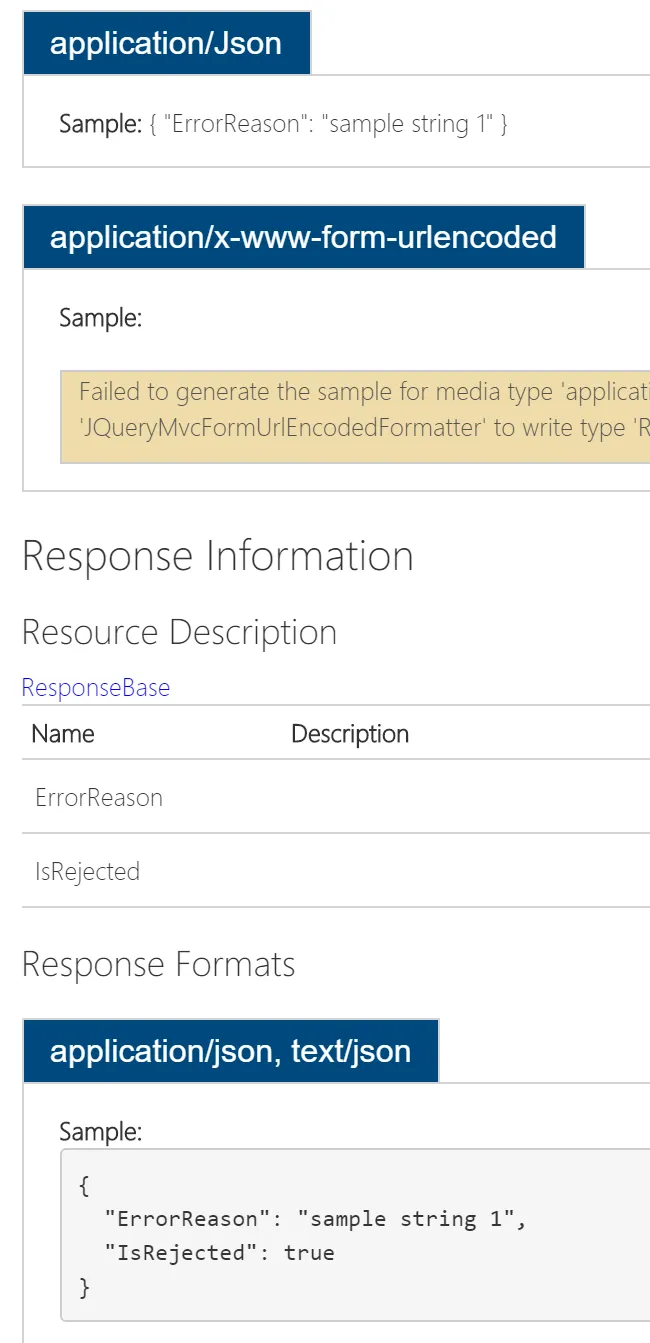The width and height of the screenshot is (650, 1343).
Task: Click the "IsRejected": true line in sample
Action: [219, 1252]
